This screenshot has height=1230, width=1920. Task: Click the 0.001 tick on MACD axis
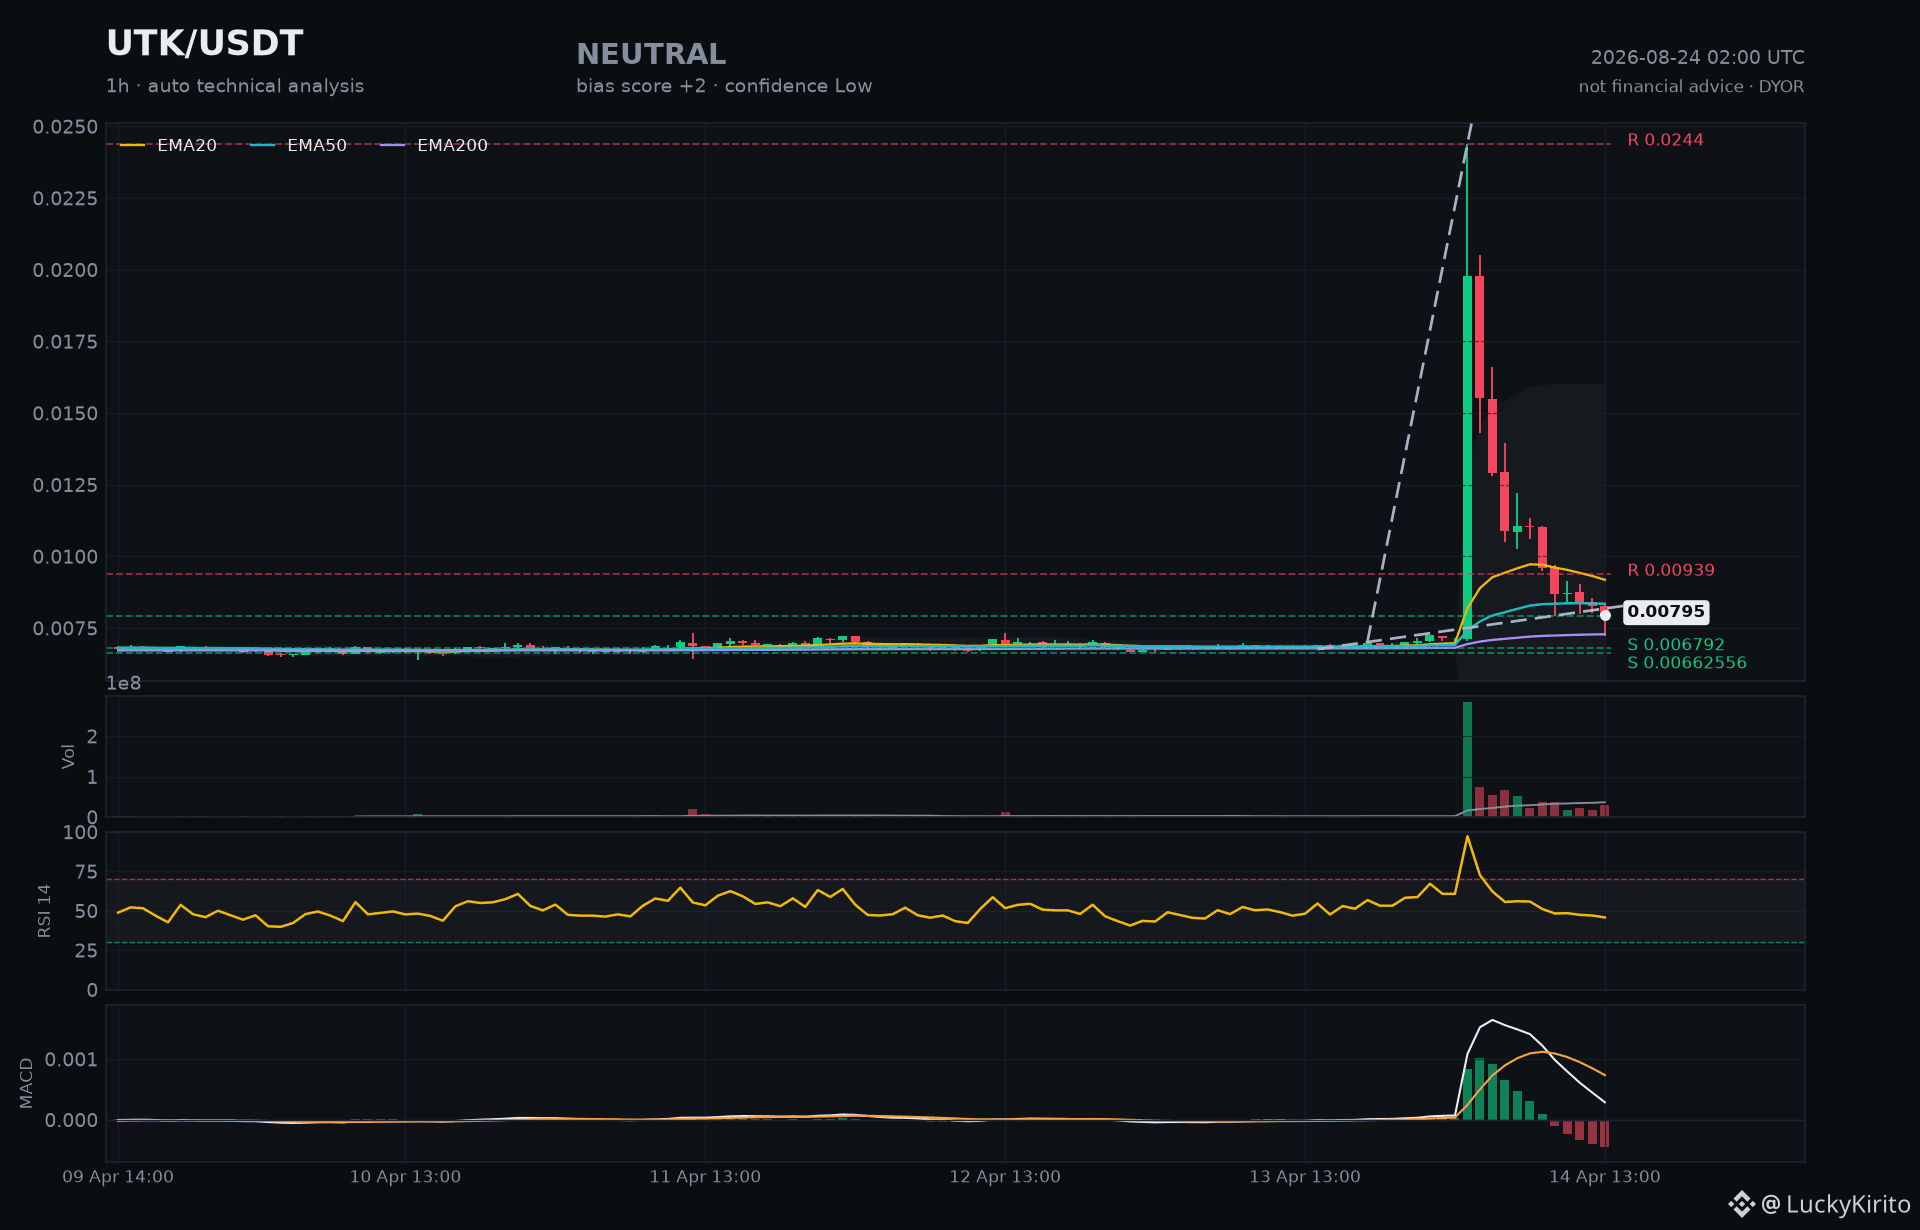pos(71,1060)
